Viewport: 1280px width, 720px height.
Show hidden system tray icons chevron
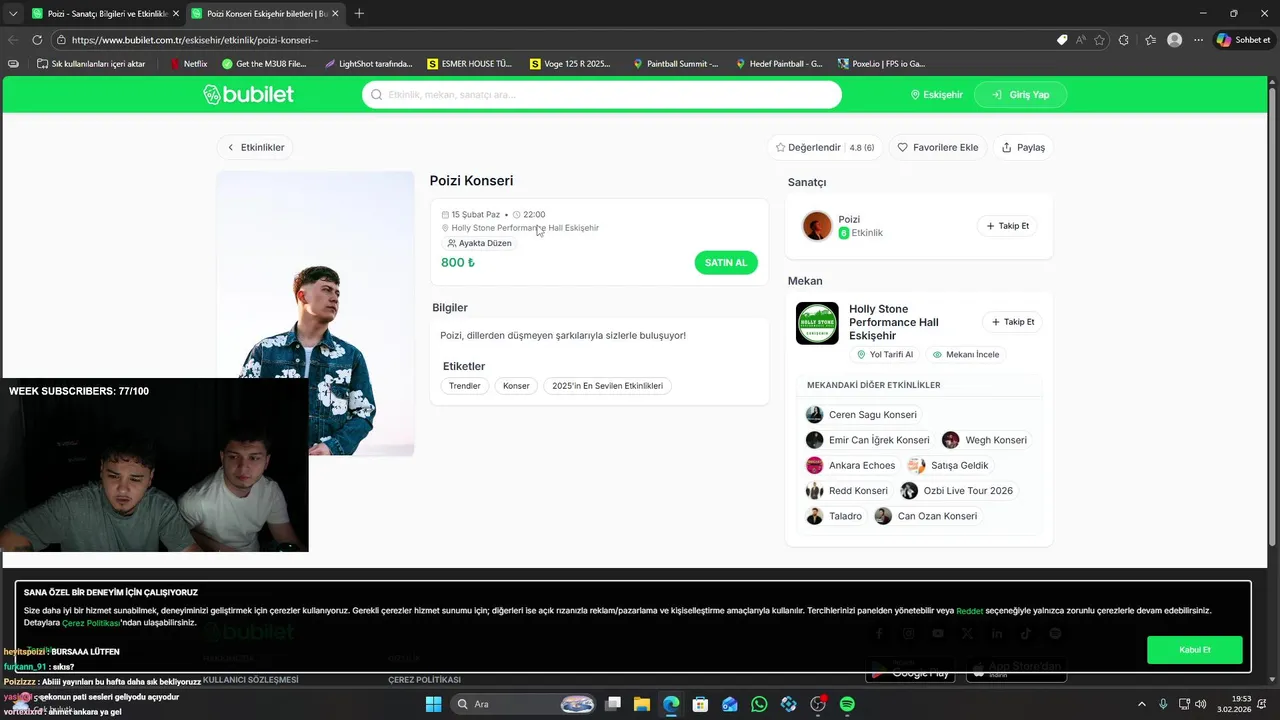click(1143, 704)
